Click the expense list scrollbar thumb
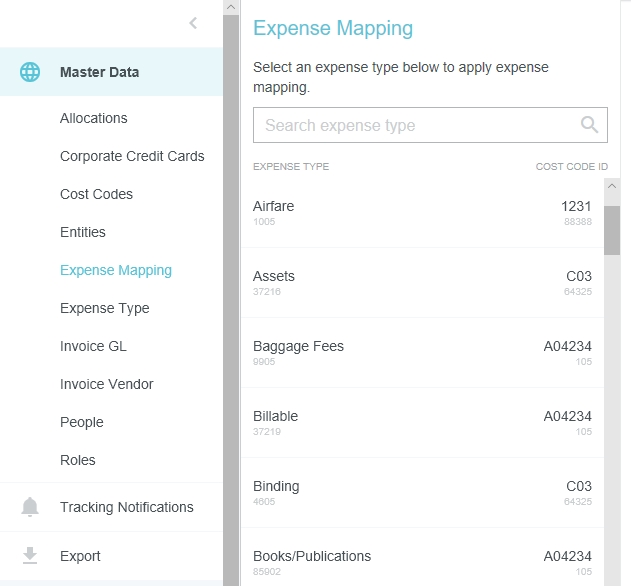 (x=612, y=230)
